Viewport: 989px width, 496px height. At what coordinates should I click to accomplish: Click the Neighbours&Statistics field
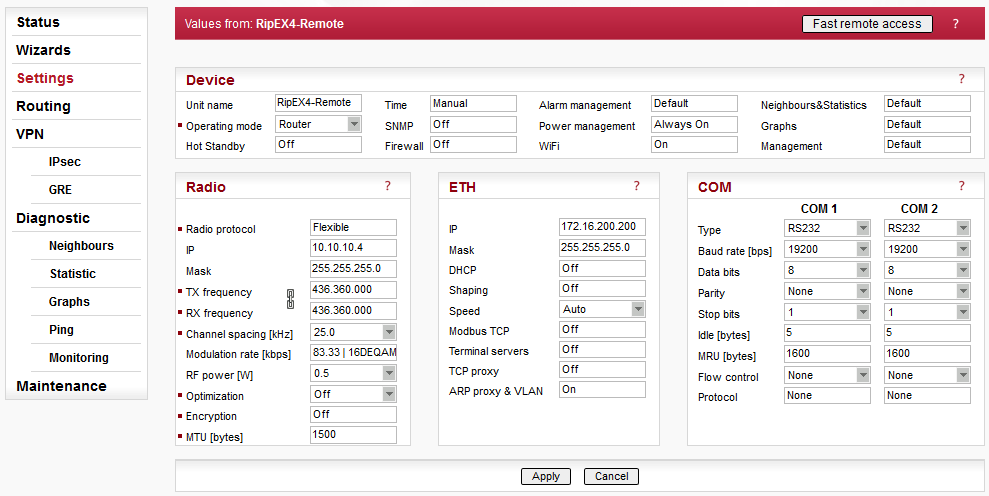927,103
